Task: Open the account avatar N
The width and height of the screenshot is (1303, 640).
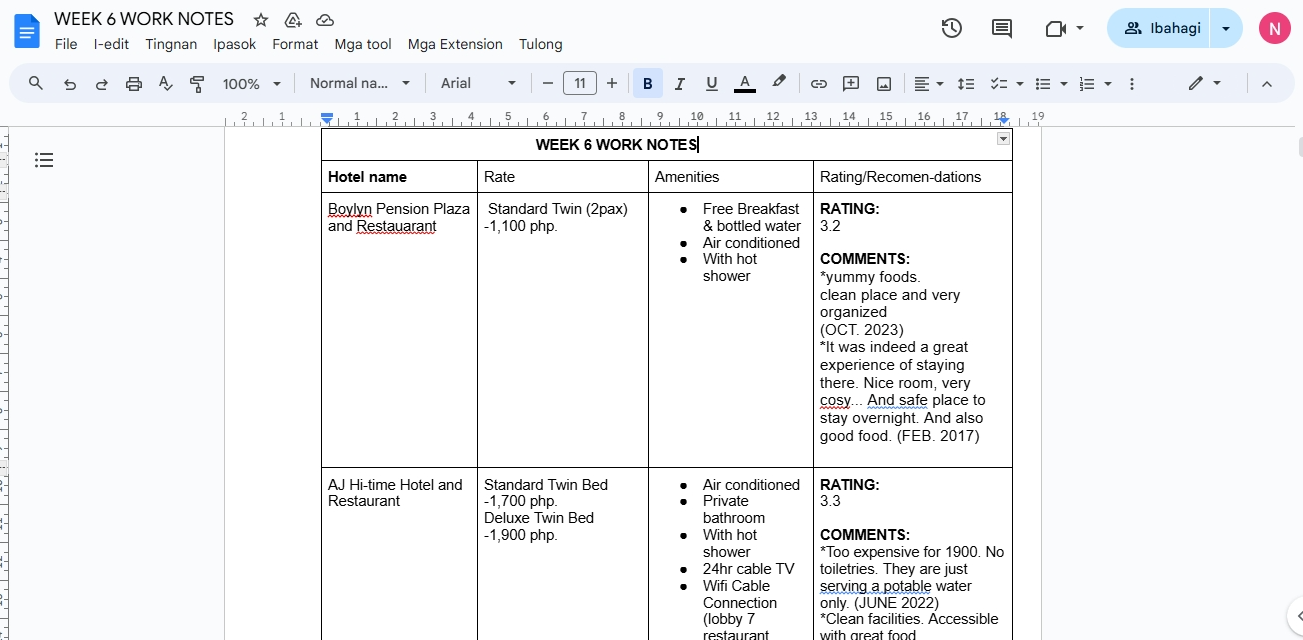Action: pos(1274,28)
